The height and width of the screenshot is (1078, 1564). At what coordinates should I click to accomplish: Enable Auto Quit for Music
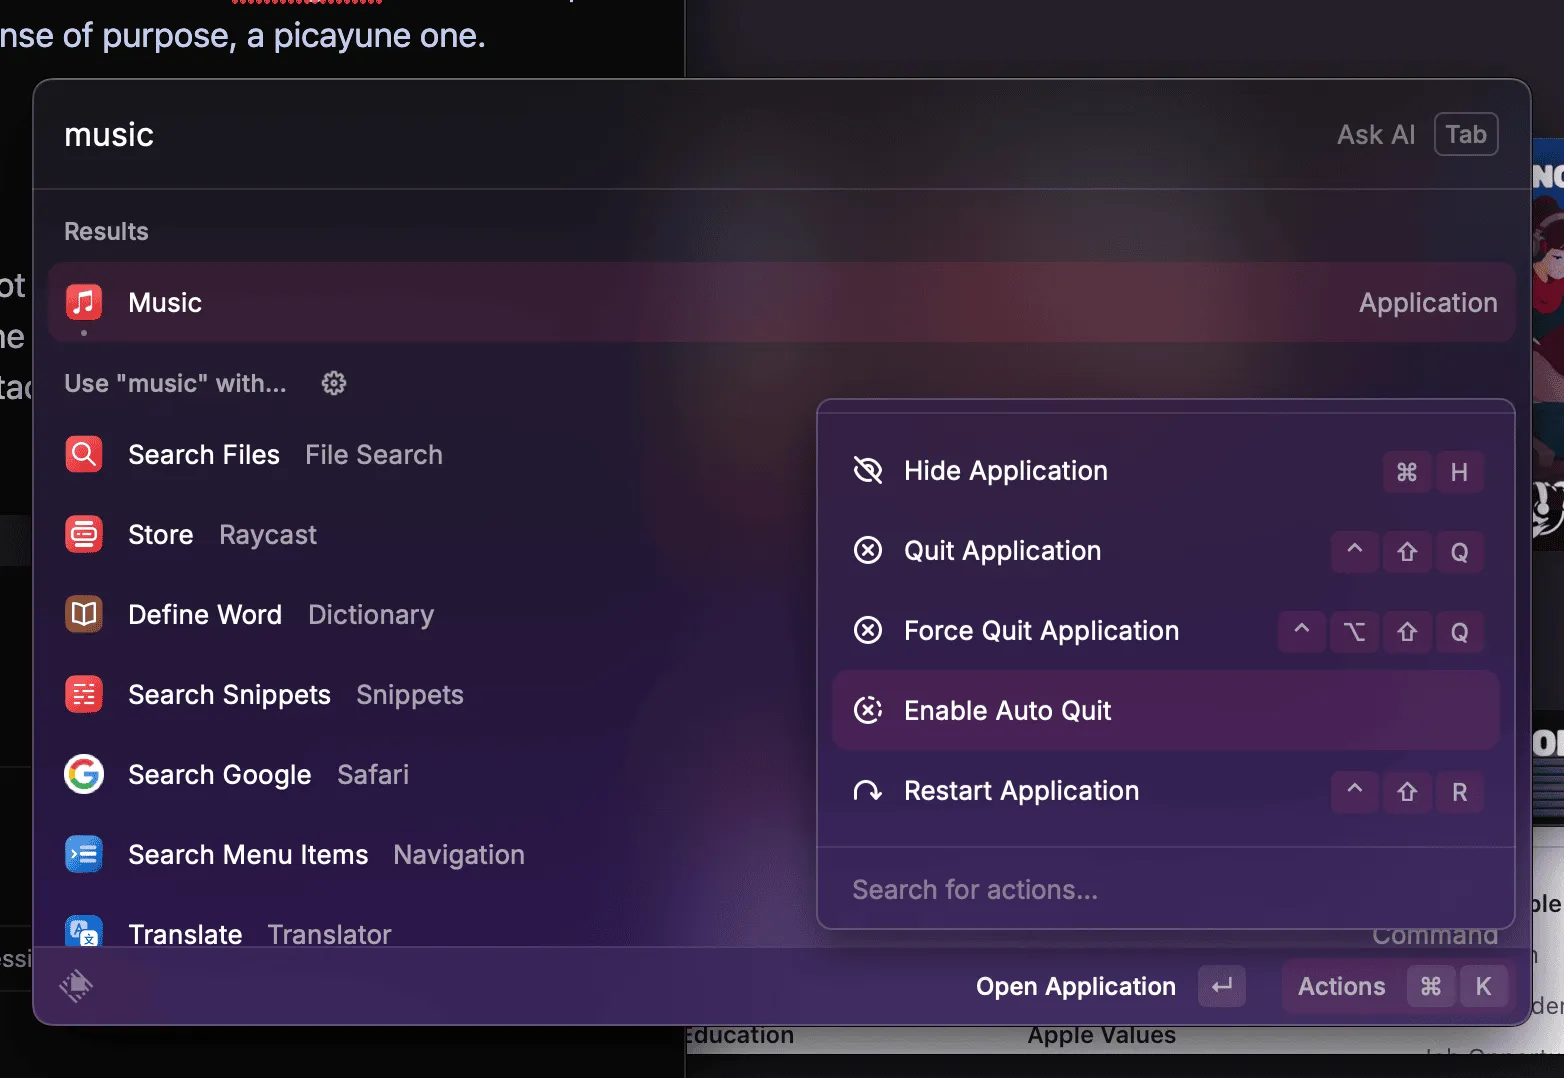(1007, 711)
